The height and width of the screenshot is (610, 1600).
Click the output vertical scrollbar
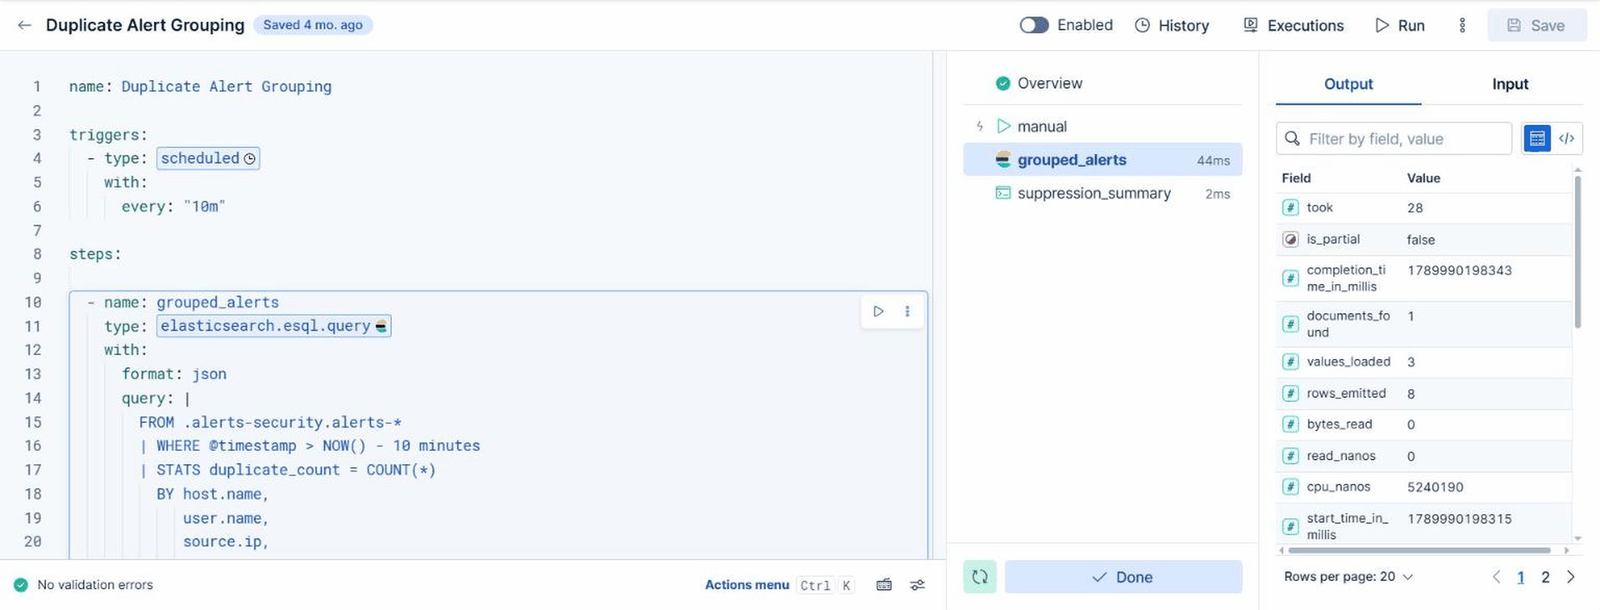pyautogui.click(x=1578, y=250)
